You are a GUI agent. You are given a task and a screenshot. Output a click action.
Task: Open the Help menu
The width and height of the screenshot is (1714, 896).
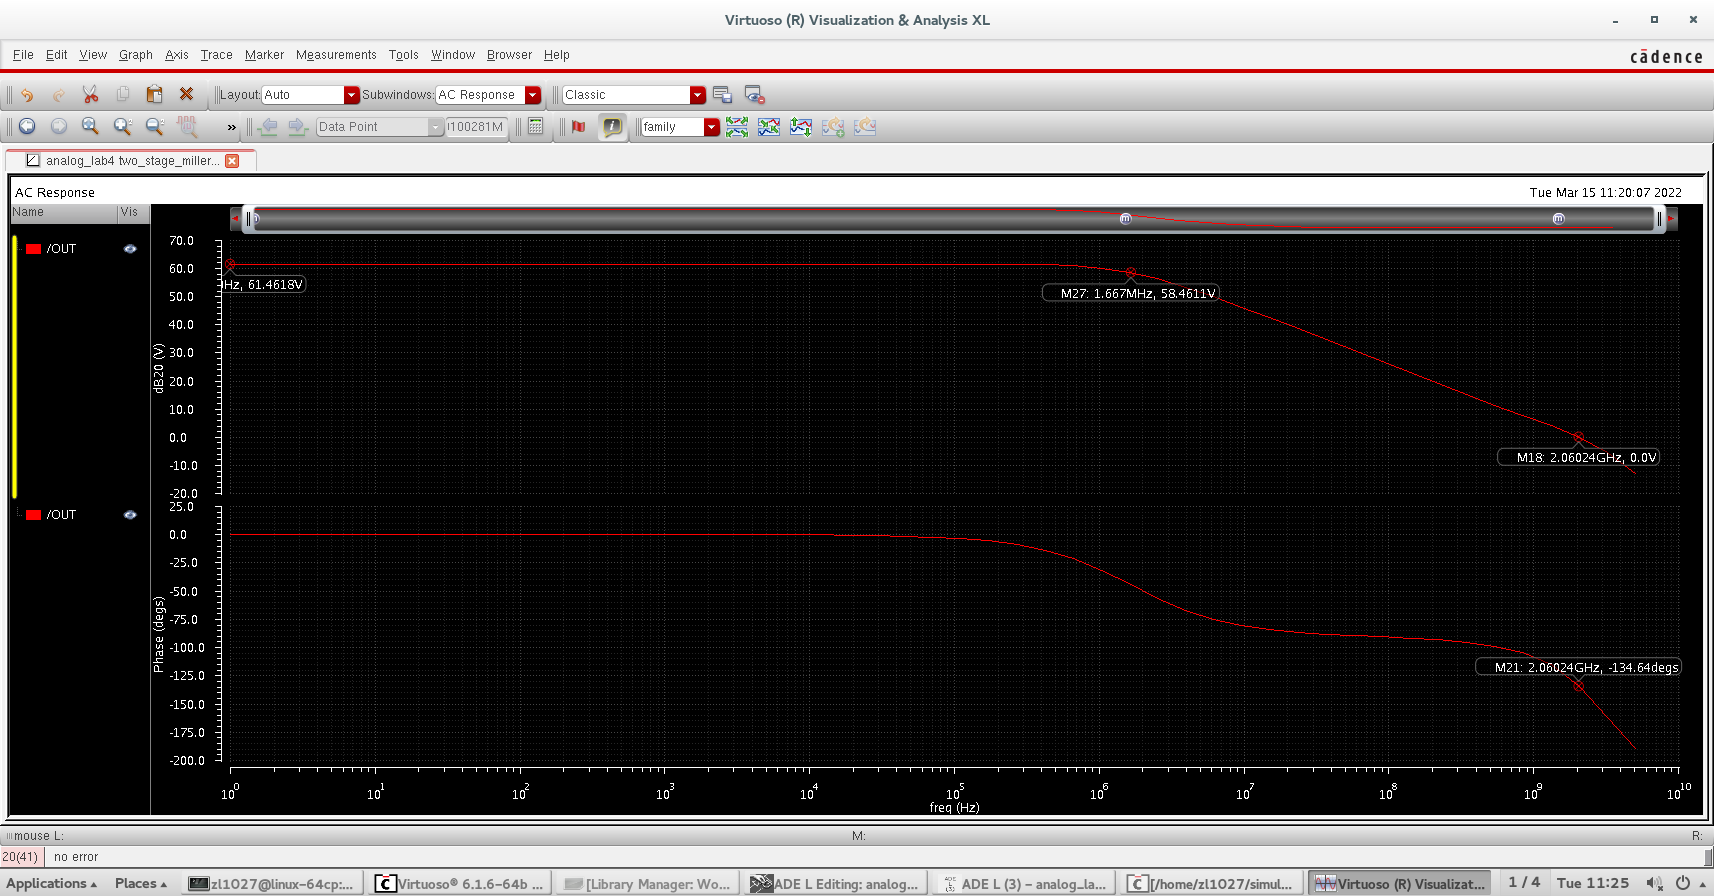click(557, 55)
